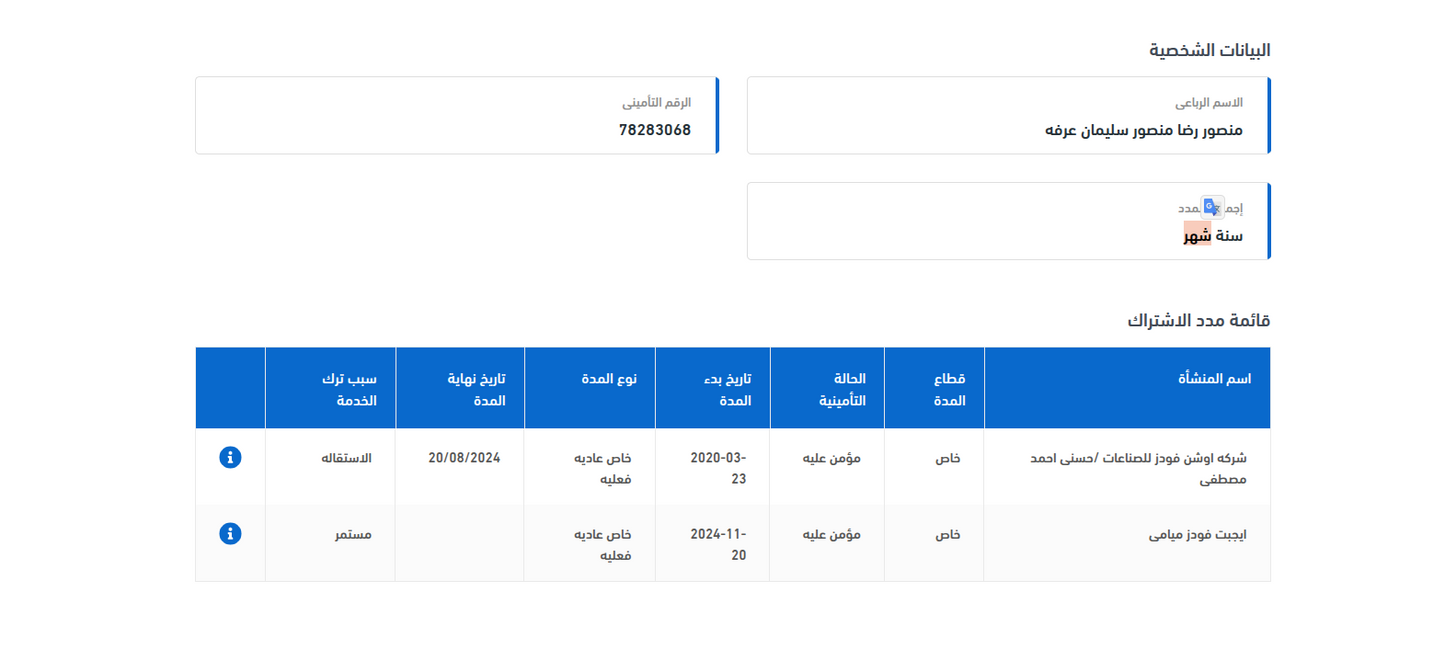Image resolution: width=1445 pixels, height=649 pixels.
Task: Click the start date 2020-03-23 cell
Action: (718, 468)
